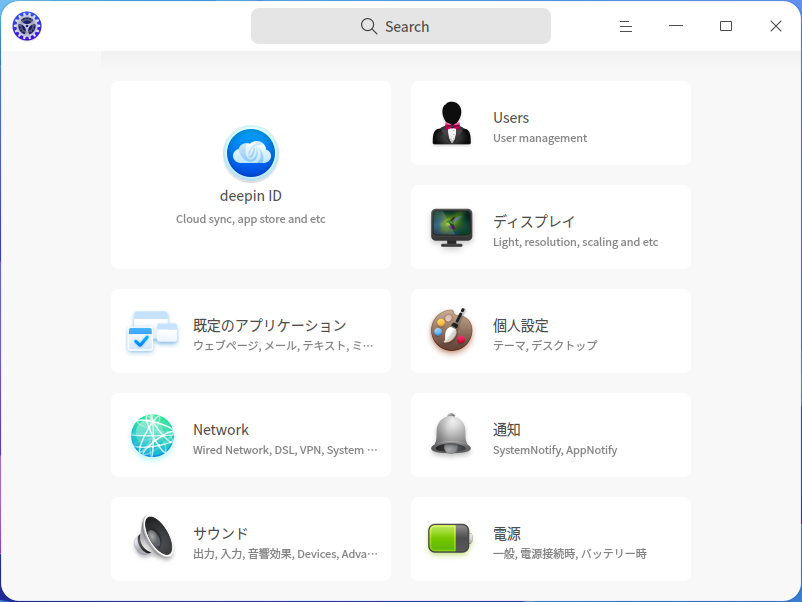The height and width of the screenshot is (602, 802).
Task: Open the deepin ID cloud icon
Action: (x=251, y=153)
